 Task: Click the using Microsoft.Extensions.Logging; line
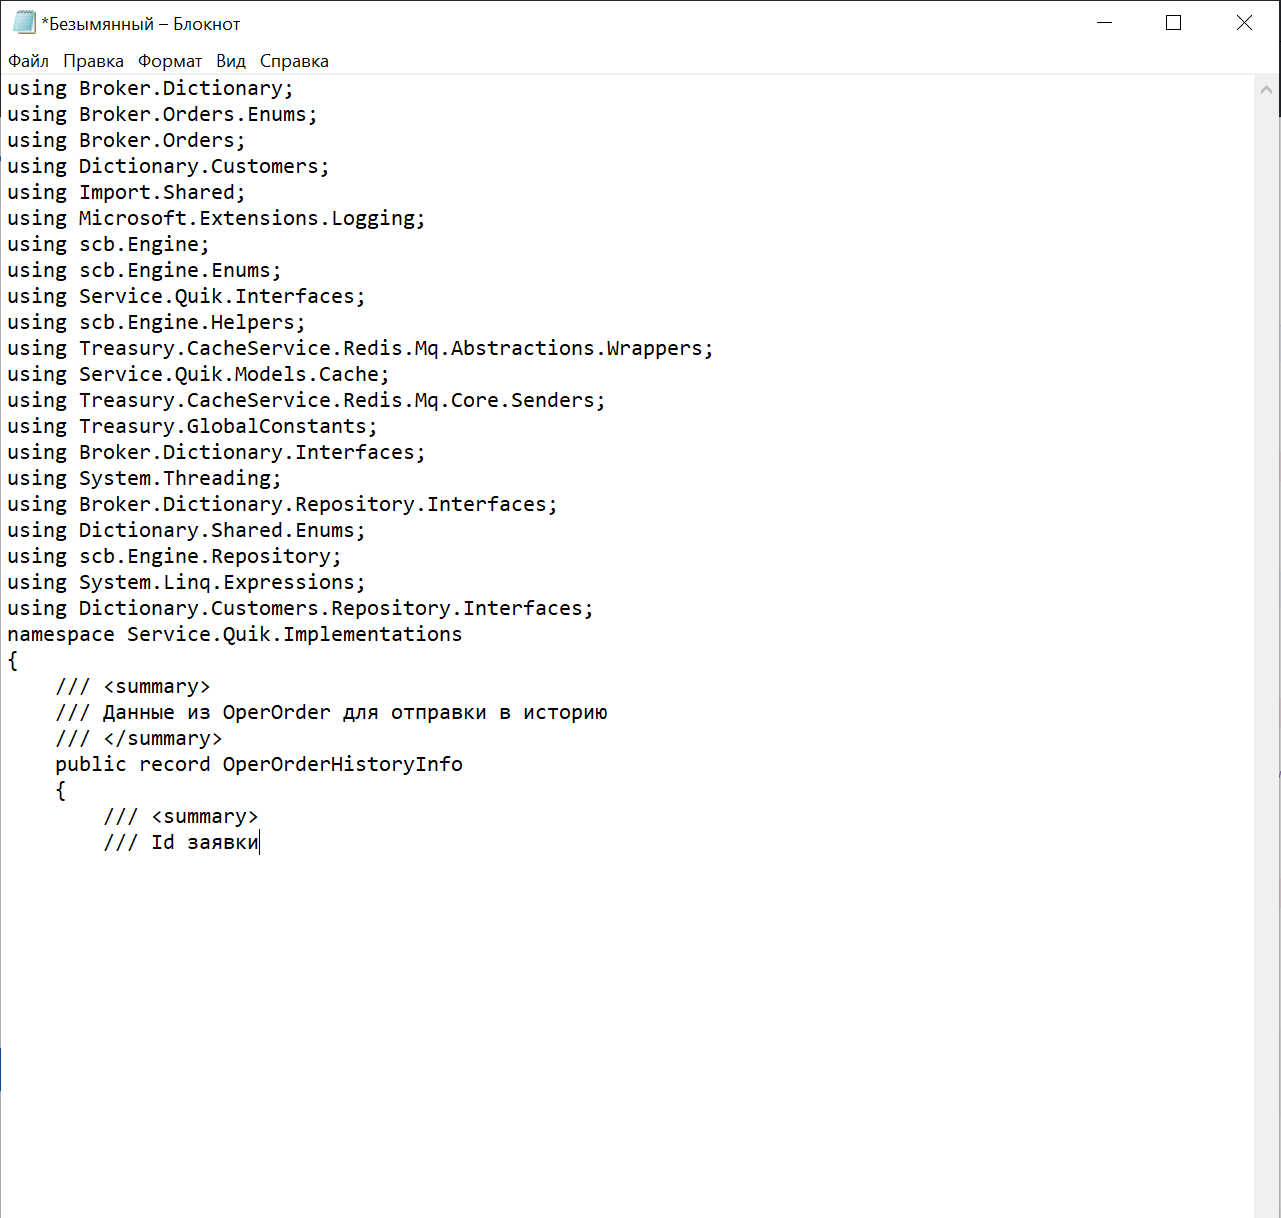tap(215, 218)
